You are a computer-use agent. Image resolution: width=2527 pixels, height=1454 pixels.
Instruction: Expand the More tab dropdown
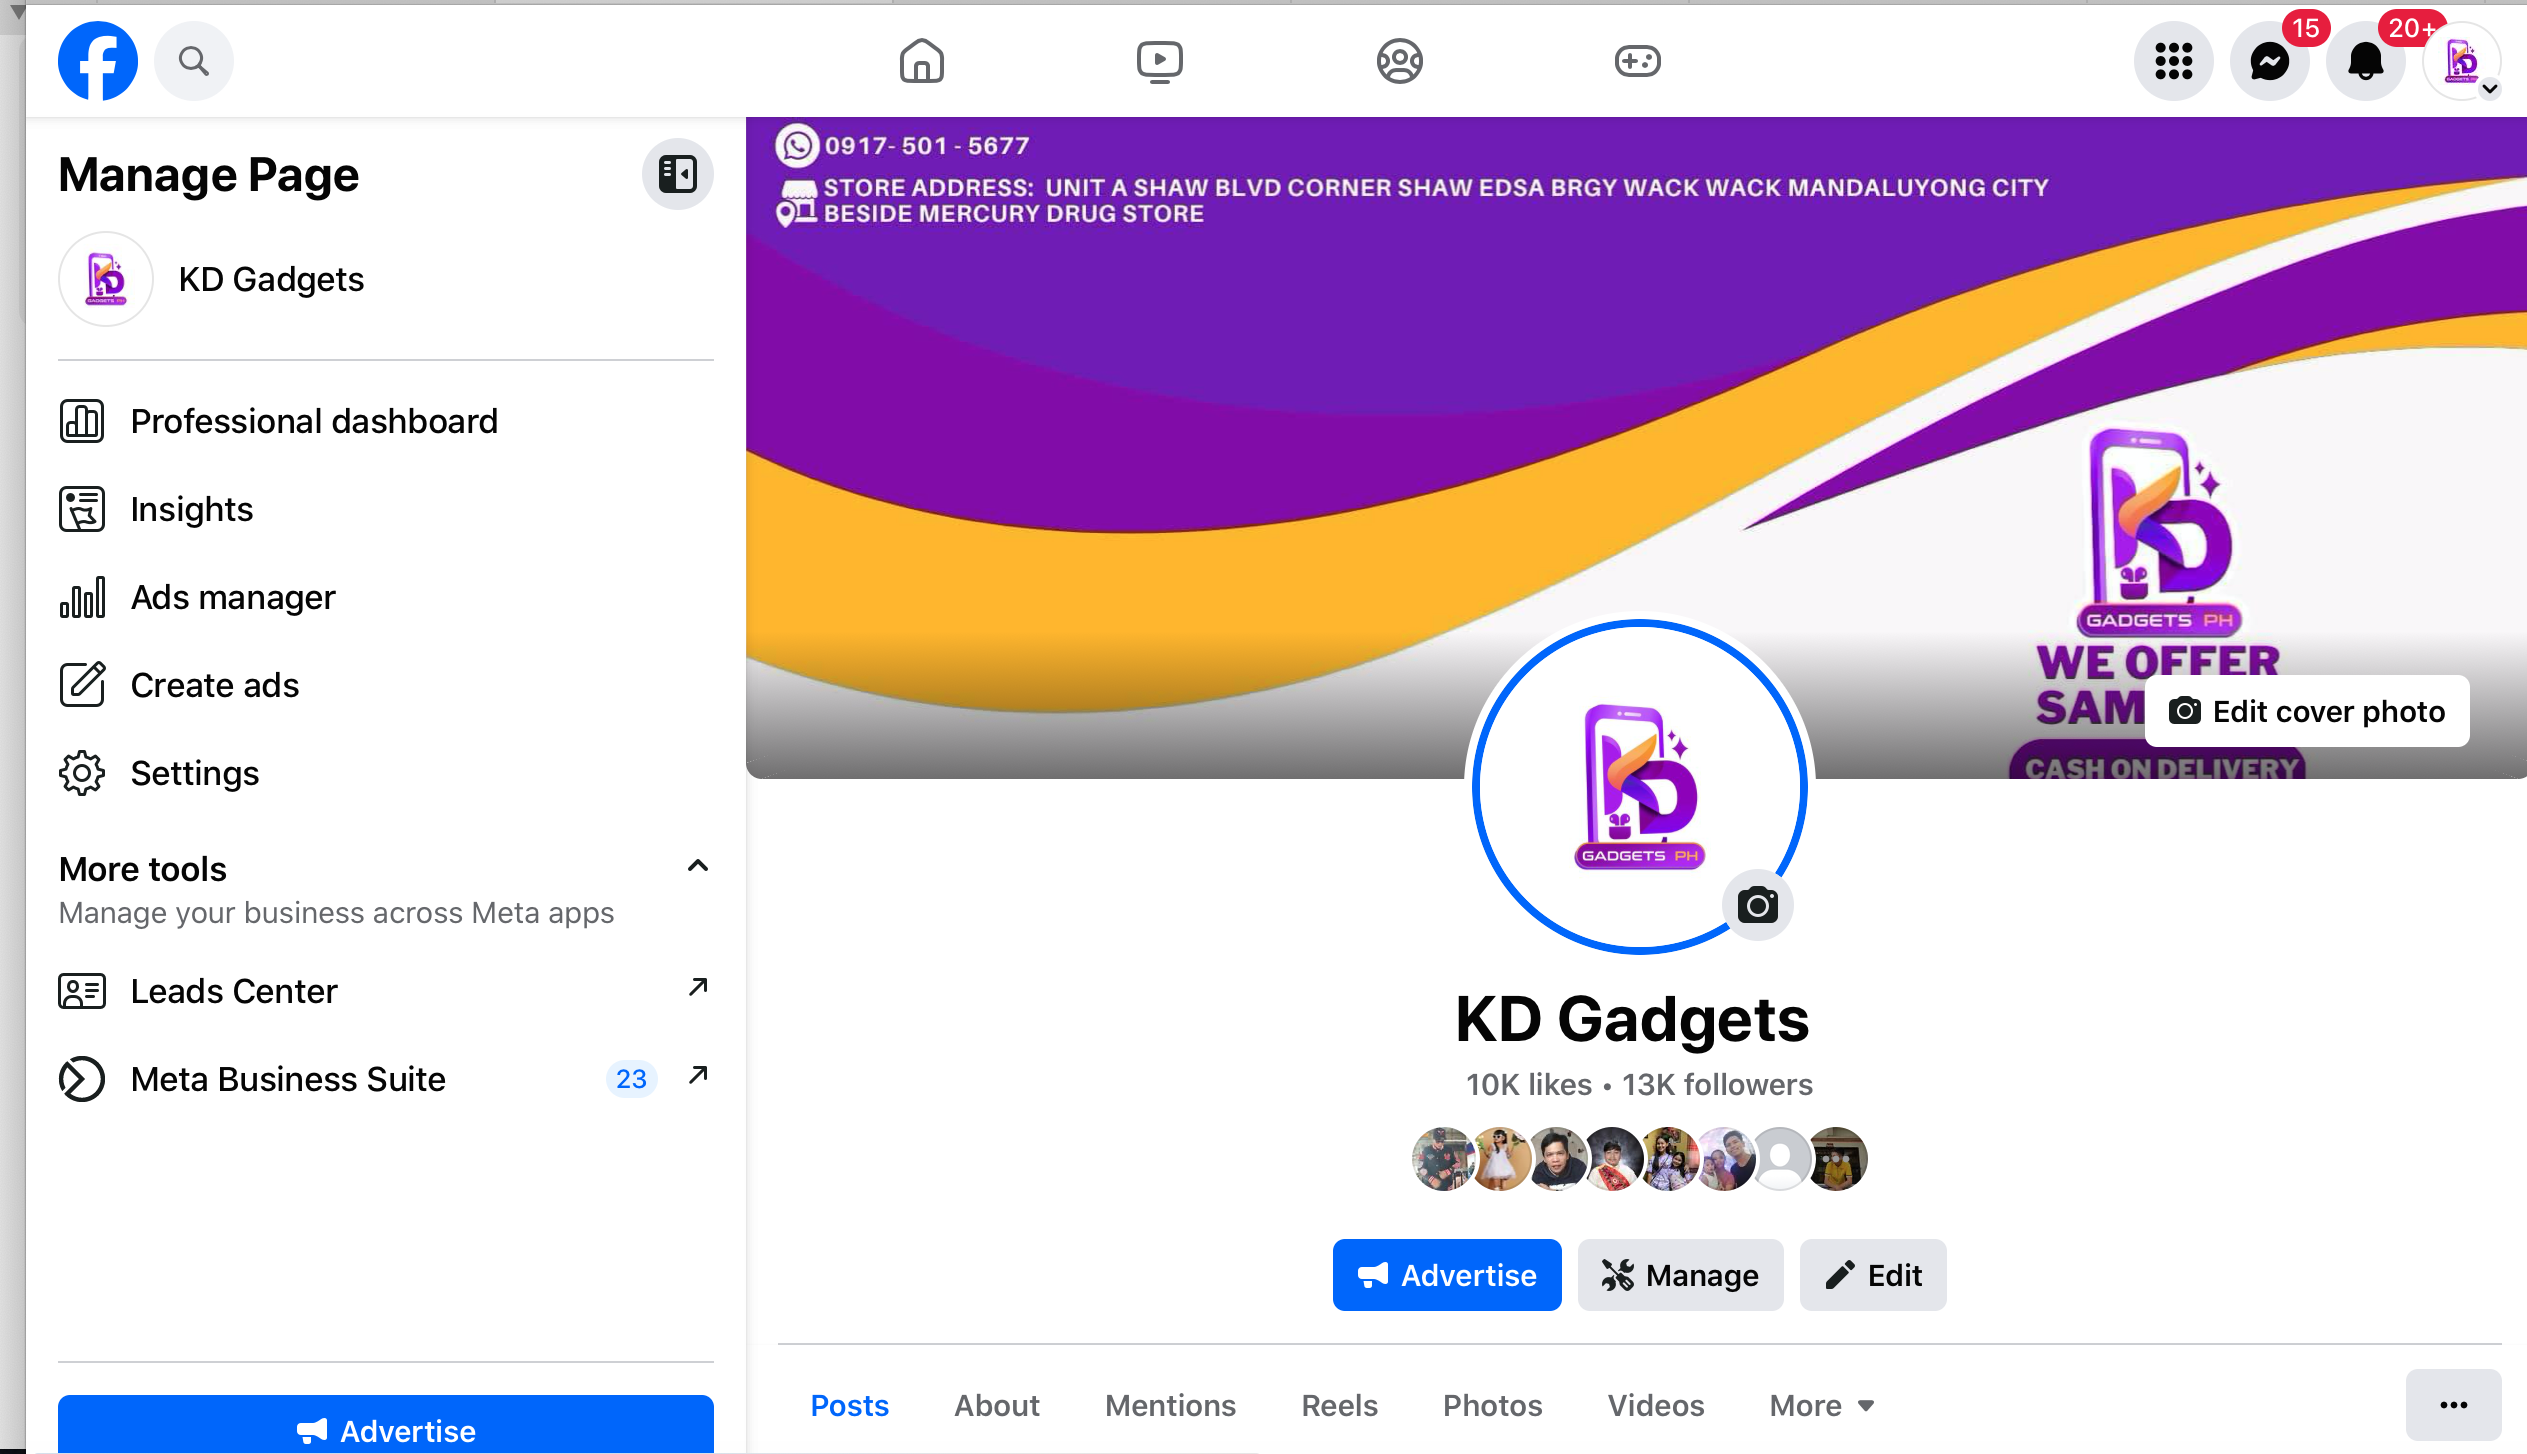1821,1405
